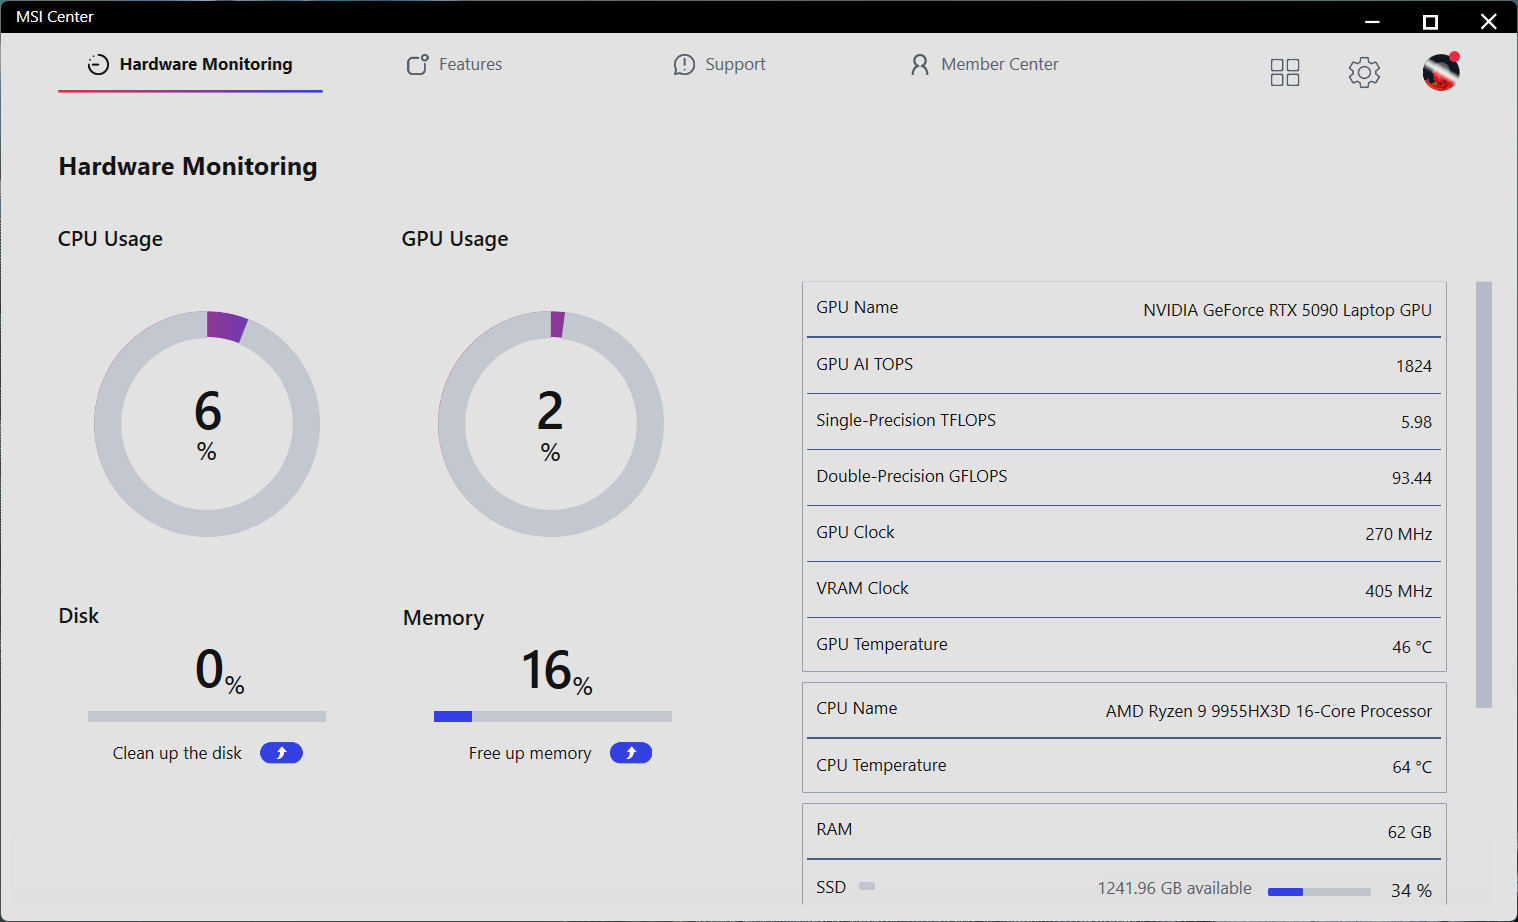The image size is (1518, 922).
Task: Click the VRAM Clock 405 MHz value
Action: pyautogui.click(x=1399, y=591)
